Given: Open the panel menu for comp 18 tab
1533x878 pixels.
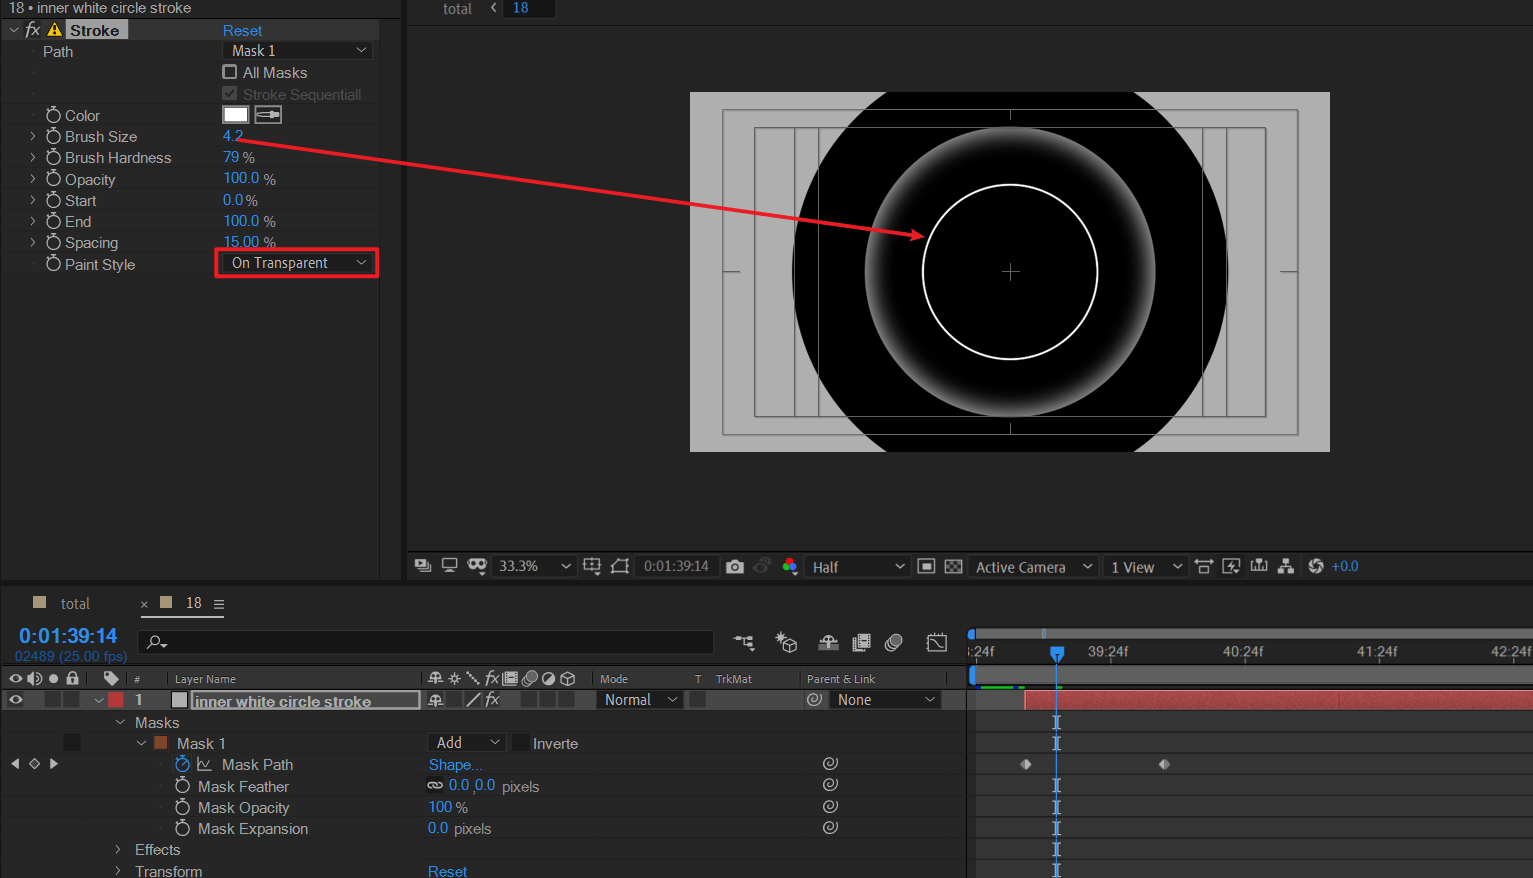Looking at the screenshot, I should point(219,604).
